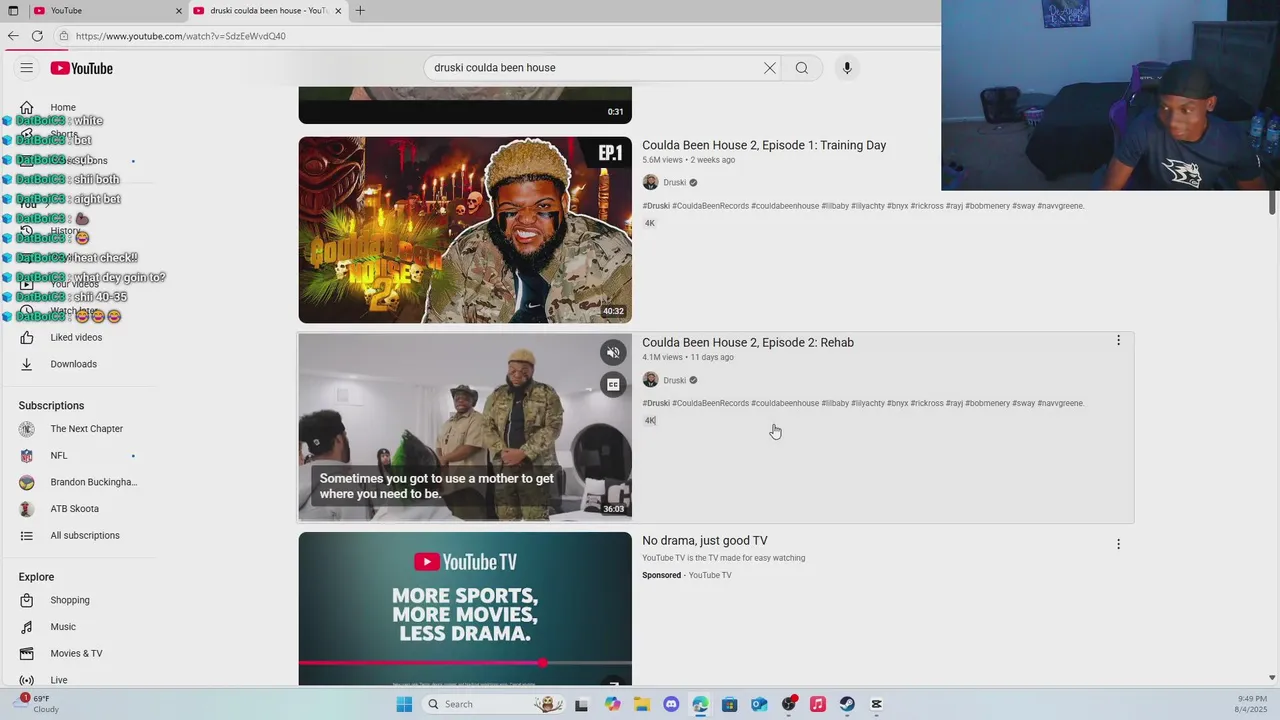The image size is (1280, 720).
Task: Open Microsoft Store from taskbar
Action: 730,704
